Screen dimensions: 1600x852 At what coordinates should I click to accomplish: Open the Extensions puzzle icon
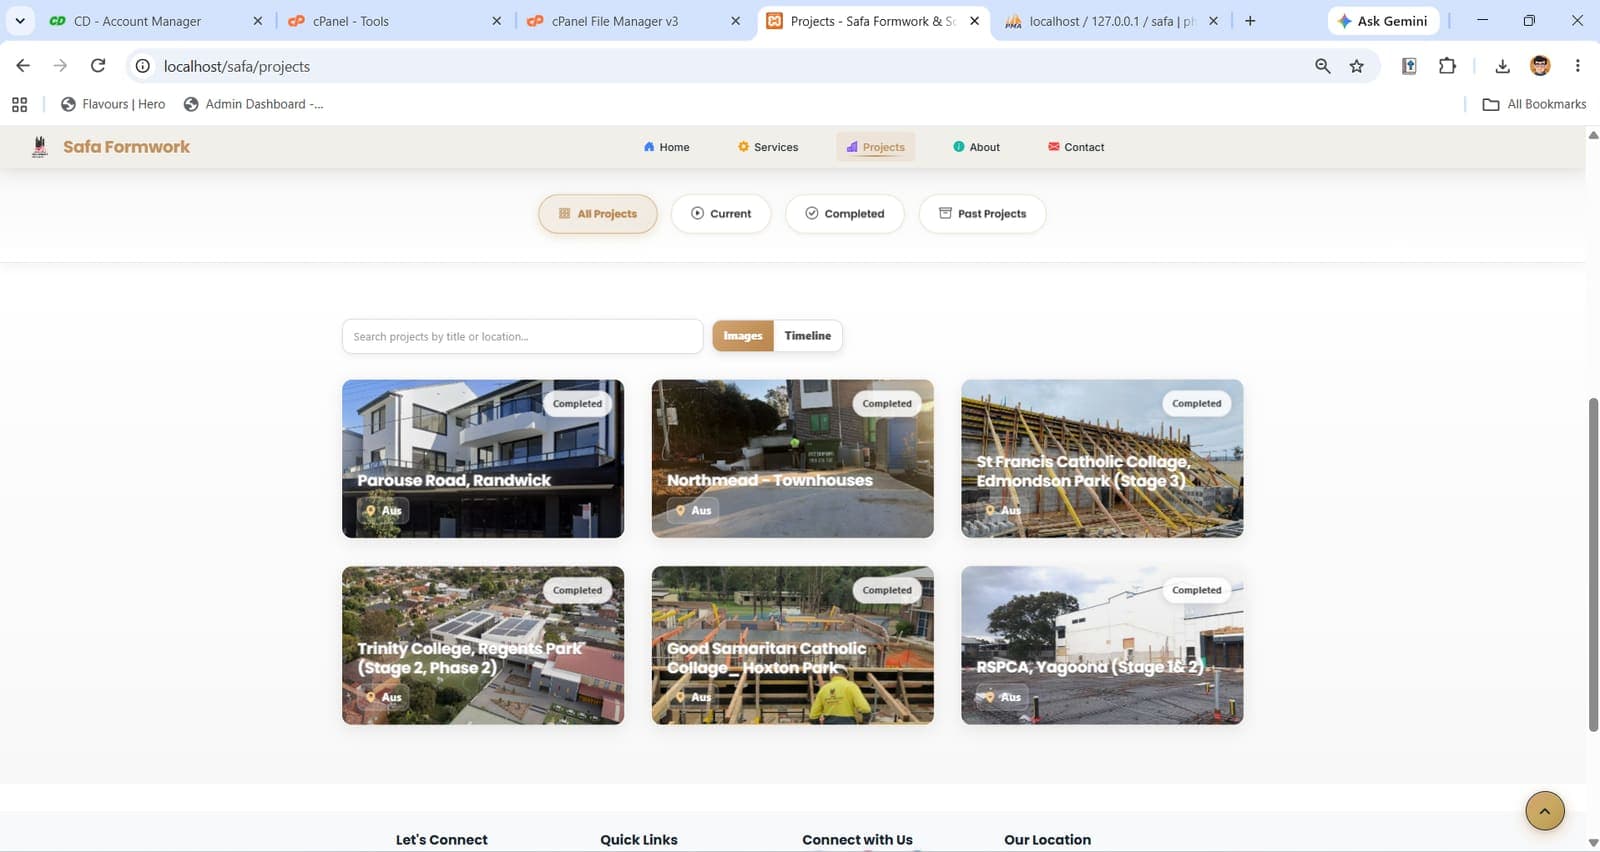[1447, 66]
